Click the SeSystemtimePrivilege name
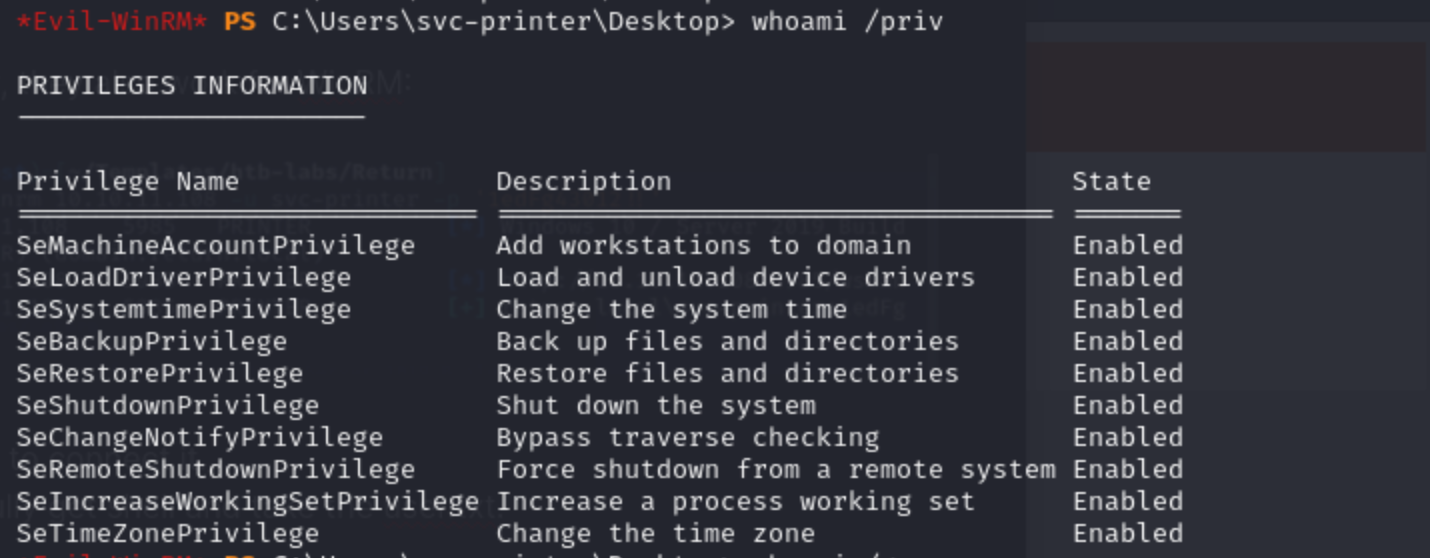This screenshot has height=558, width=1430. click(184, 310)
